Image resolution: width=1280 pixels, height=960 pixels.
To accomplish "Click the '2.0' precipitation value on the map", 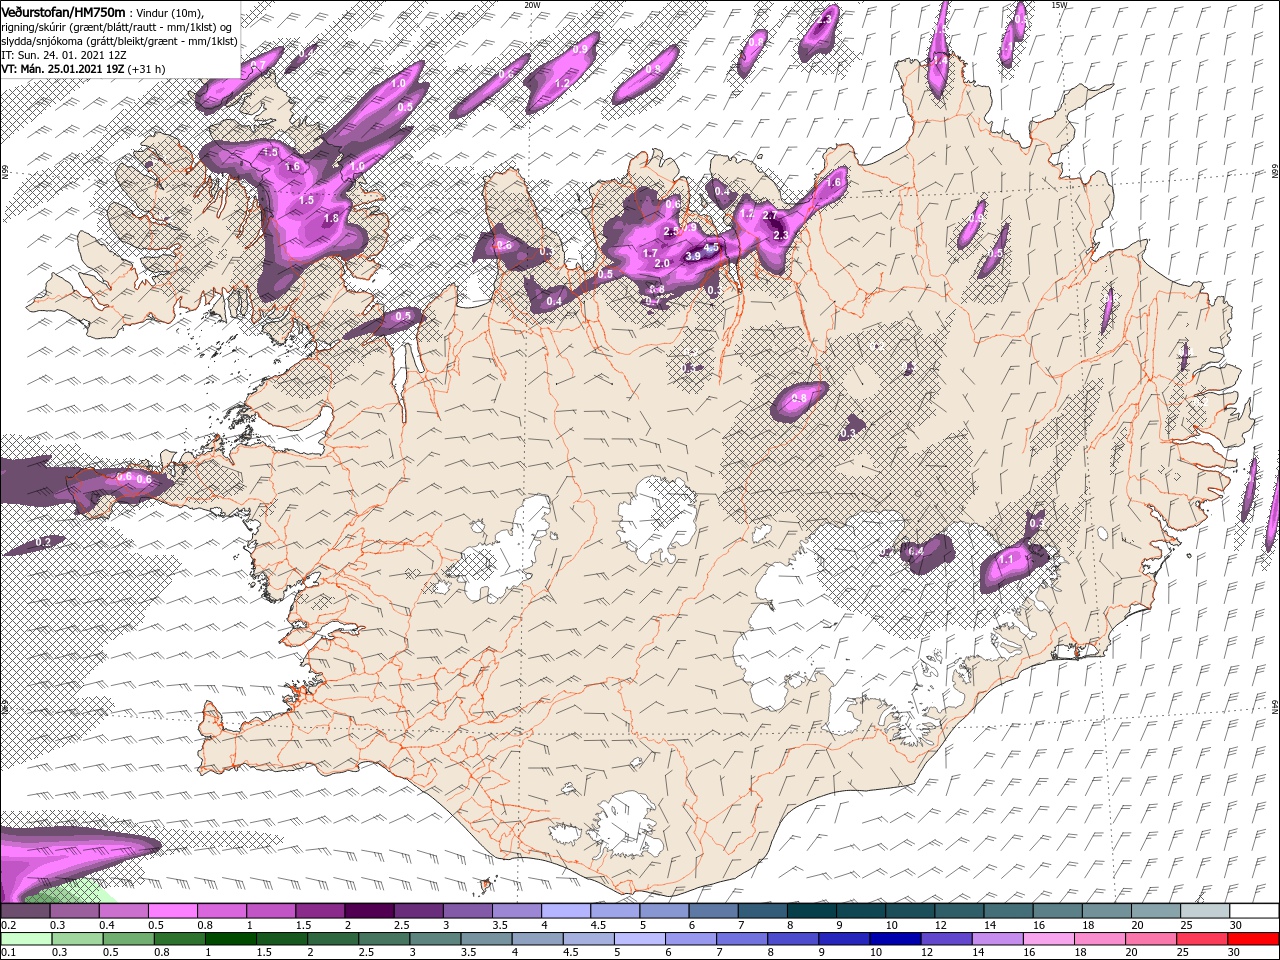I will [x=662, y=264].
